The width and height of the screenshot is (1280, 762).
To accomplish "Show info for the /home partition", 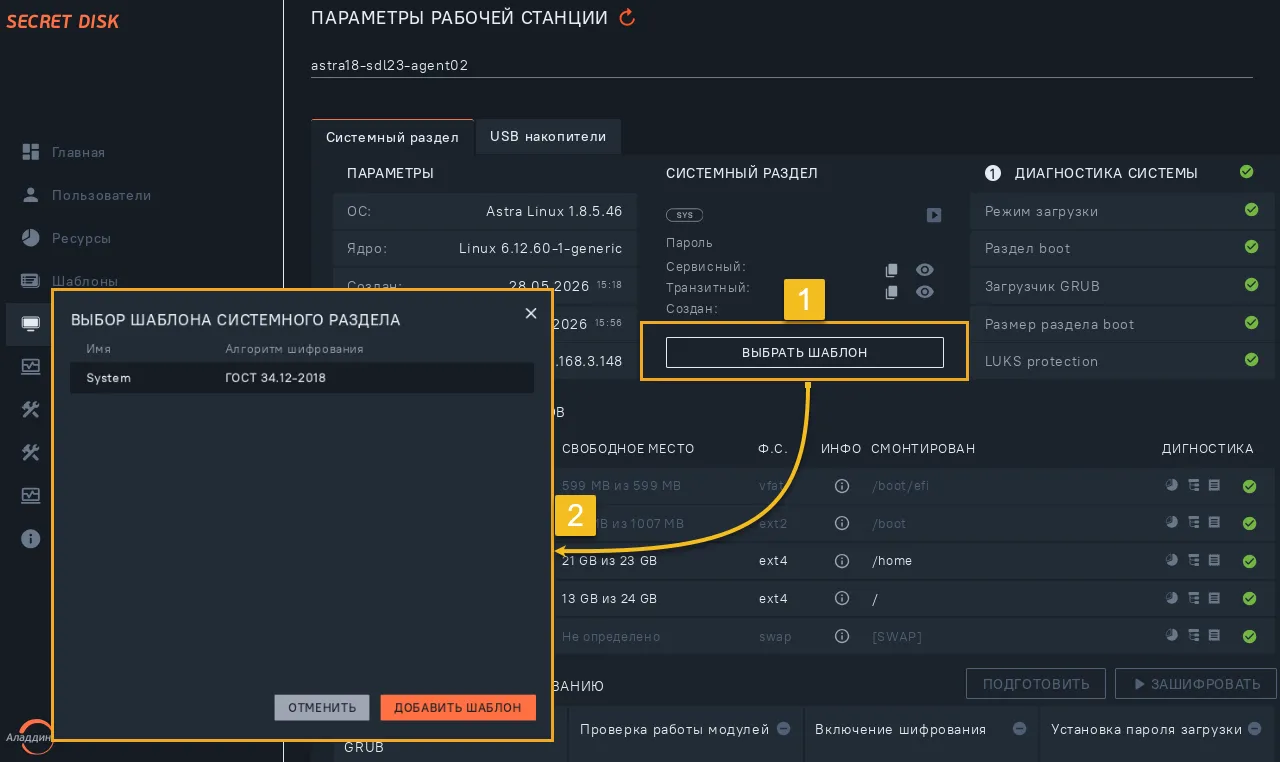I will click(841, 561).
